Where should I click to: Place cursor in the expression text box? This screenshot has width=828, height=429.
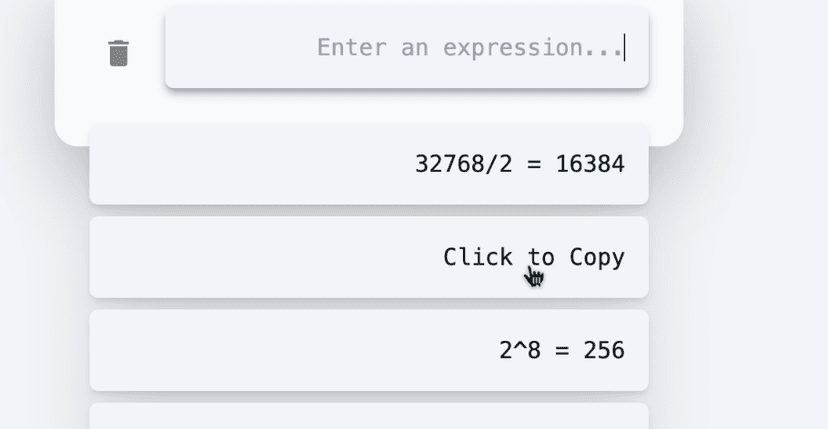click(407, 48)
